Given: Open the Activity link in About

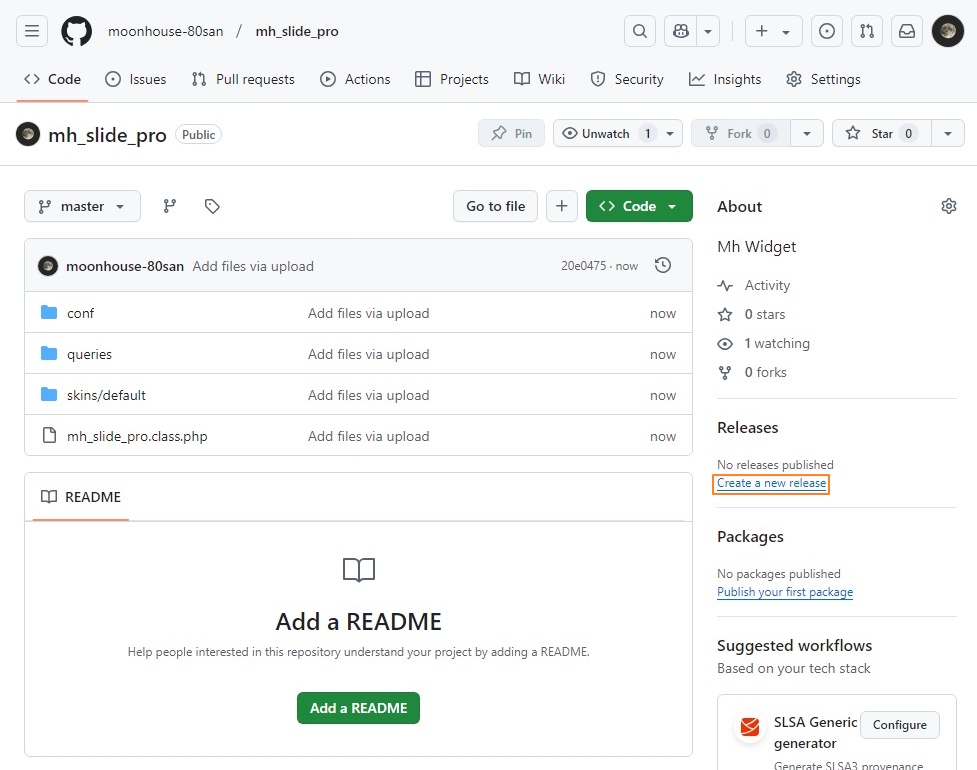Looking at the screenshot, I should tap(754, 285).
